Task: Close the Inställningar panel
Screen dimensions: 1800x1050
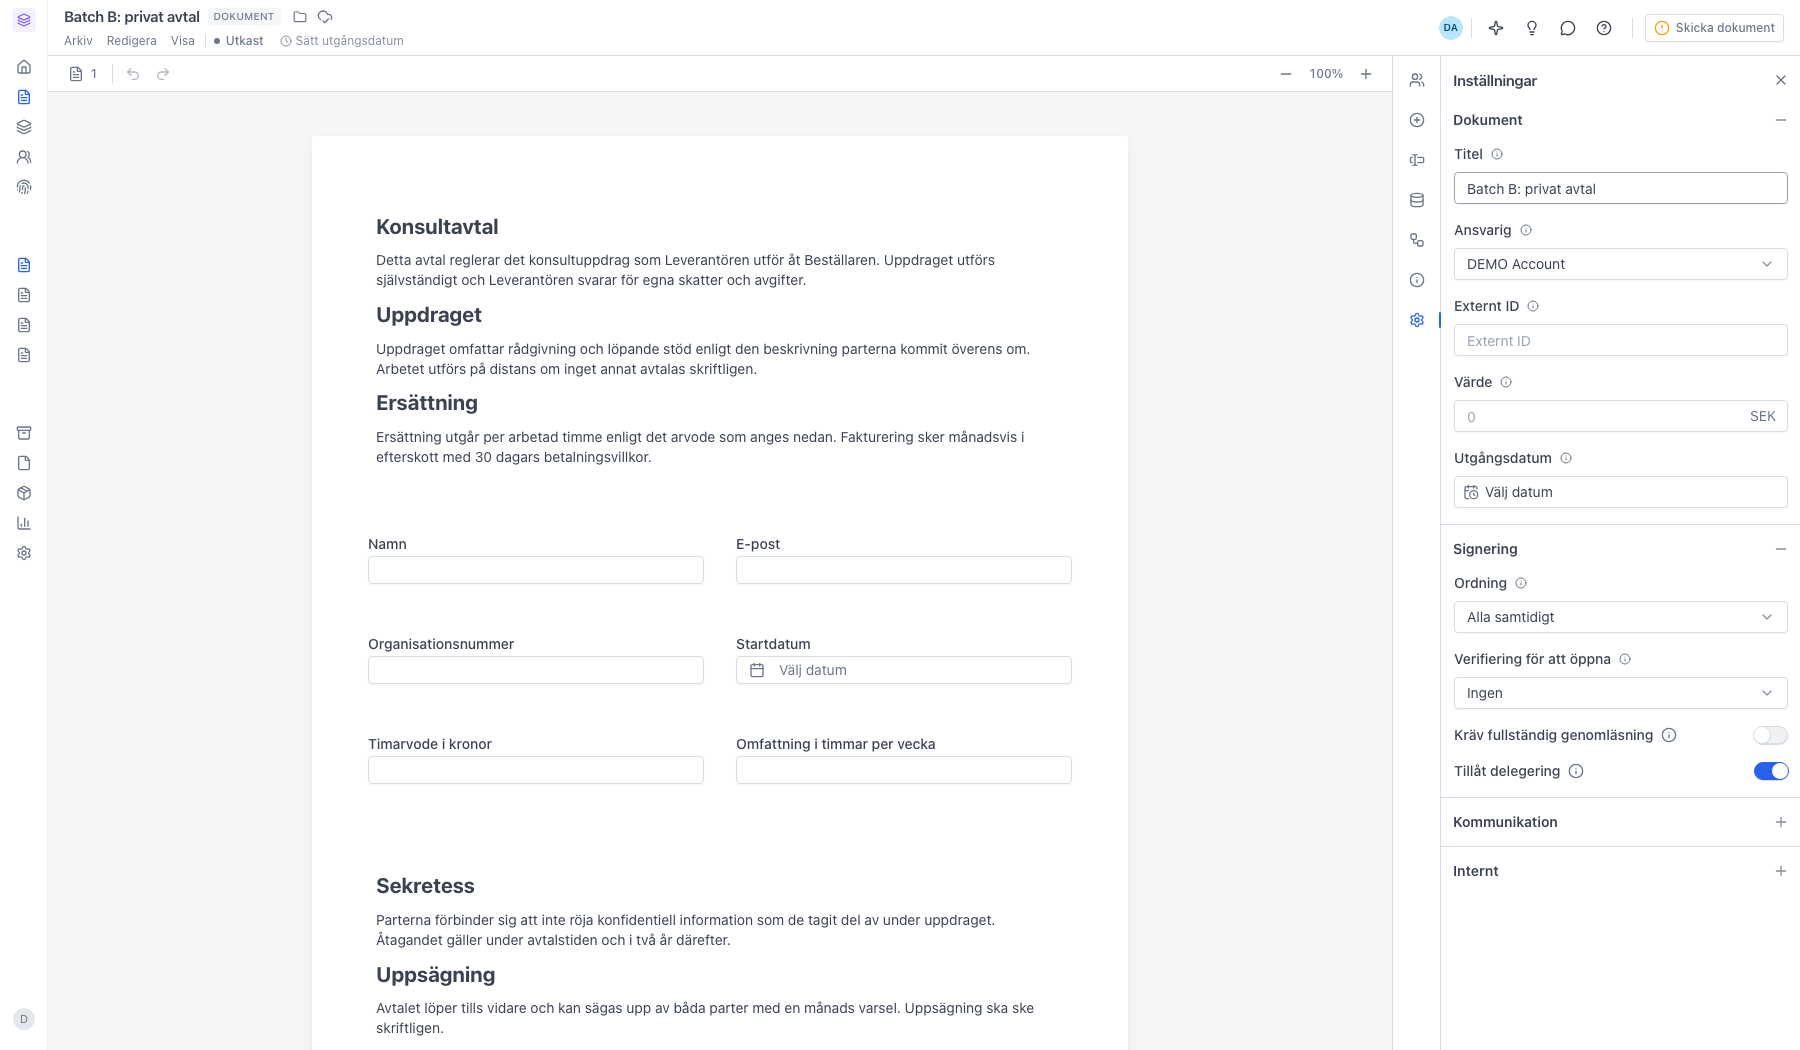Action: tap(1781, 80)
